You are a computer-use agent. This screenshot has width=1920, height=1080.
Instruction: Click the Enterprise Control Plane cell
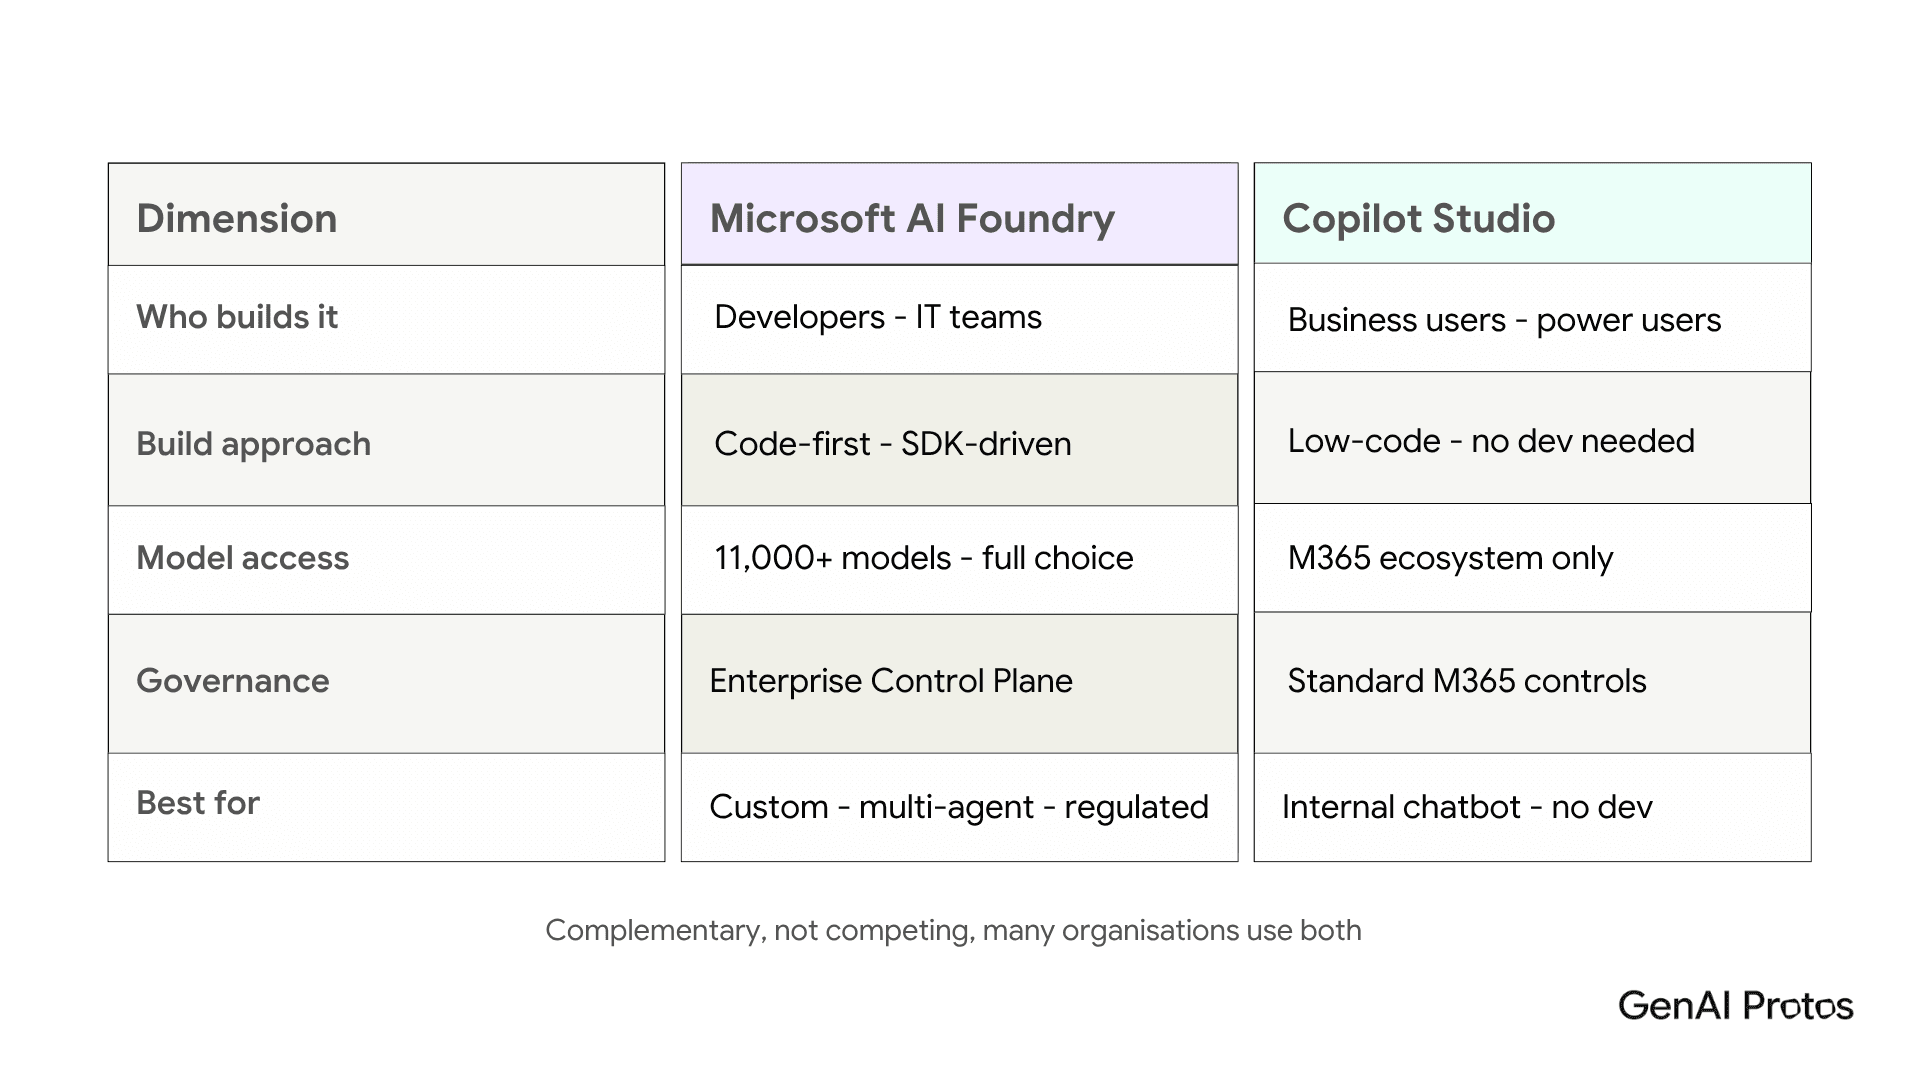click(959, 683)
